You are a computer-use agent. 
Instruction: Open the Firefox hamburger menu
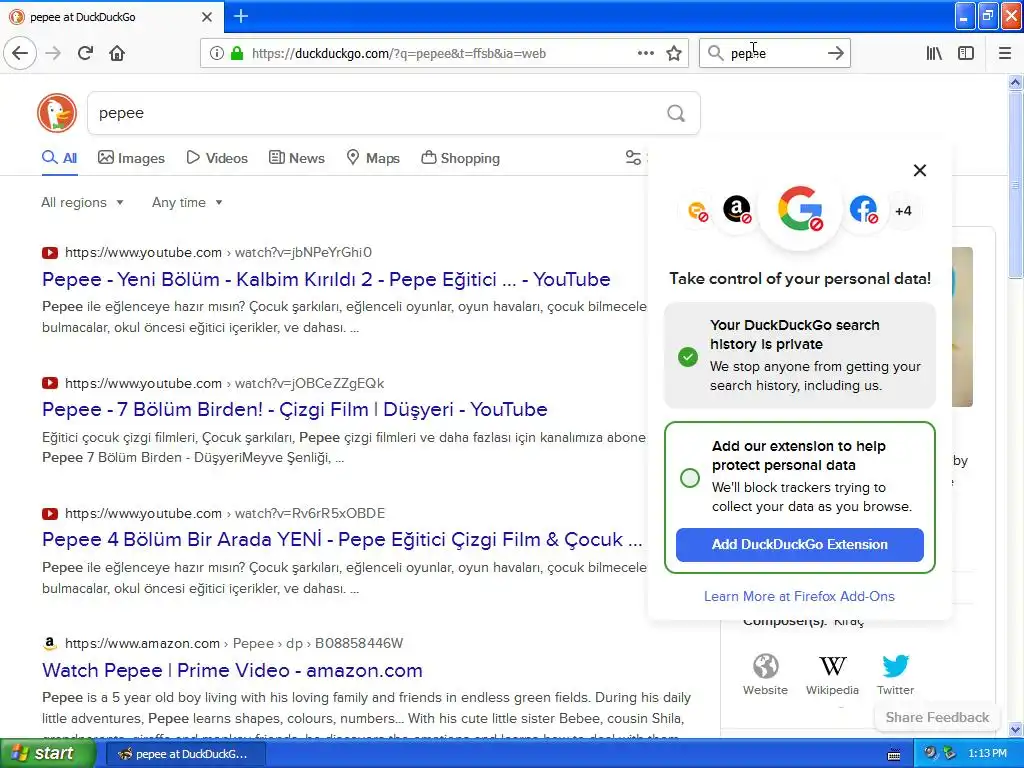pyautogui.click(x=1004, y=53)
